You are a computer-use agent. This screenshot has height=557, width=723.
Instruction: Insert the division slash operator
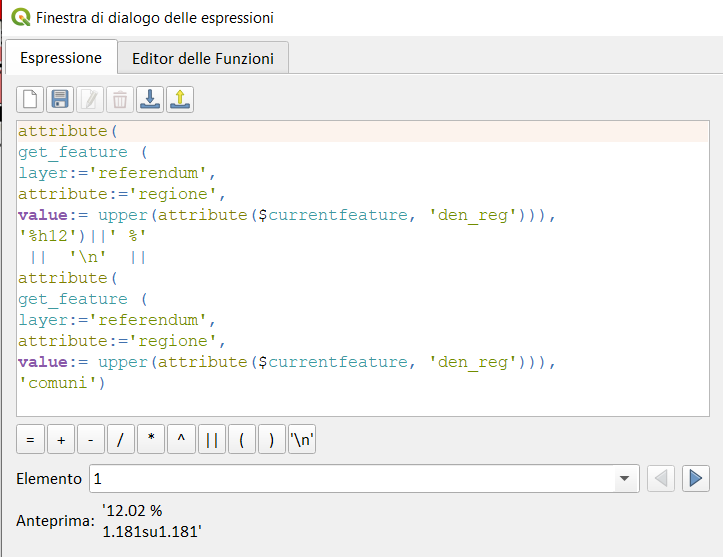point(120,439)
